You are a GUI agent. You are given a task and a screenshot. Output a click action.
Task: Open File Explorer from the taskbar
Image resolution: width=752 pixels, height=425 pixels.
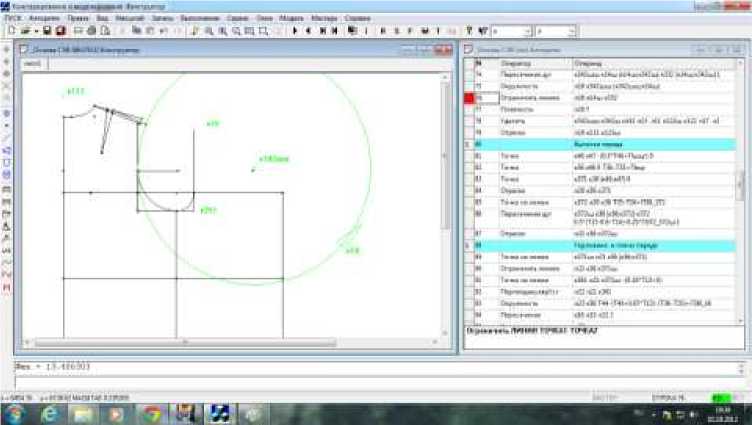pos(83,414)
